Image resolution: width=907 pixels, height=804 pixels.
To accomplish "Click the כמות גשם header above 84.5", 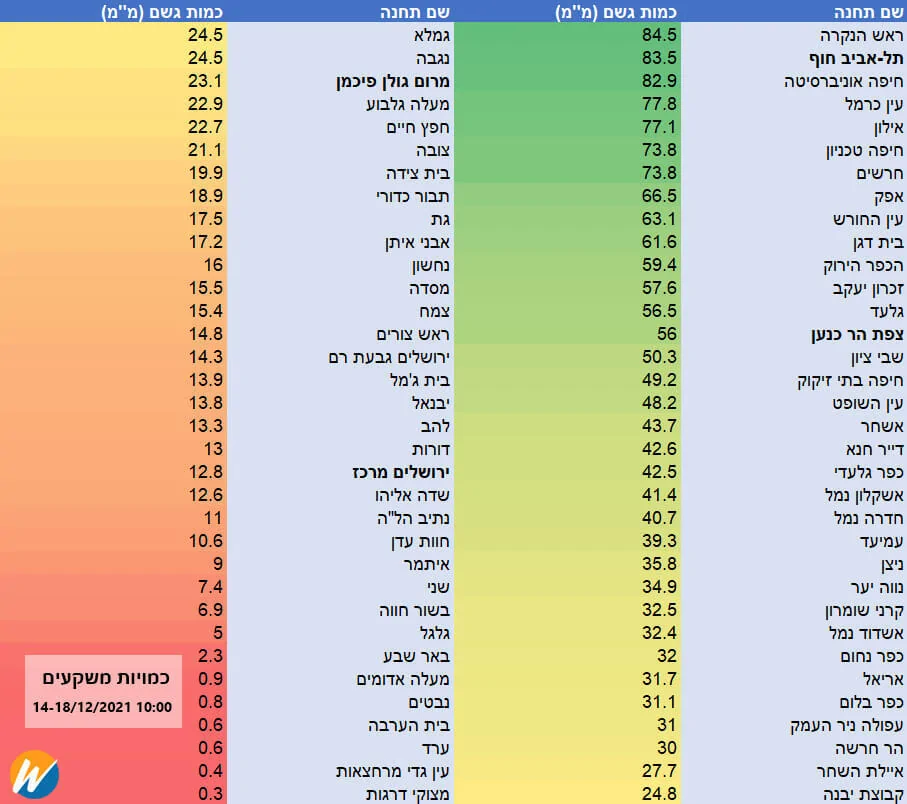I will pos(616,12).
